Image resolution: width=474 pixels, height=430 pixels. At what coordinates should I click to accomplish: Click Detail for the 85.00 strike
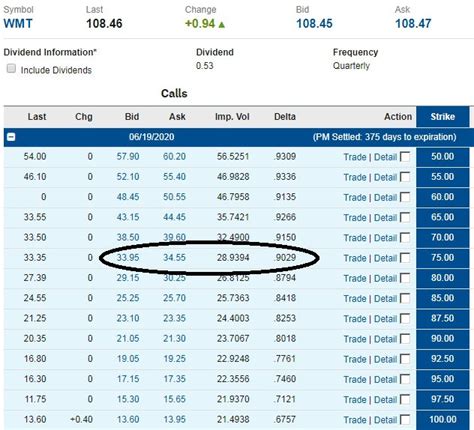point(385,299)
